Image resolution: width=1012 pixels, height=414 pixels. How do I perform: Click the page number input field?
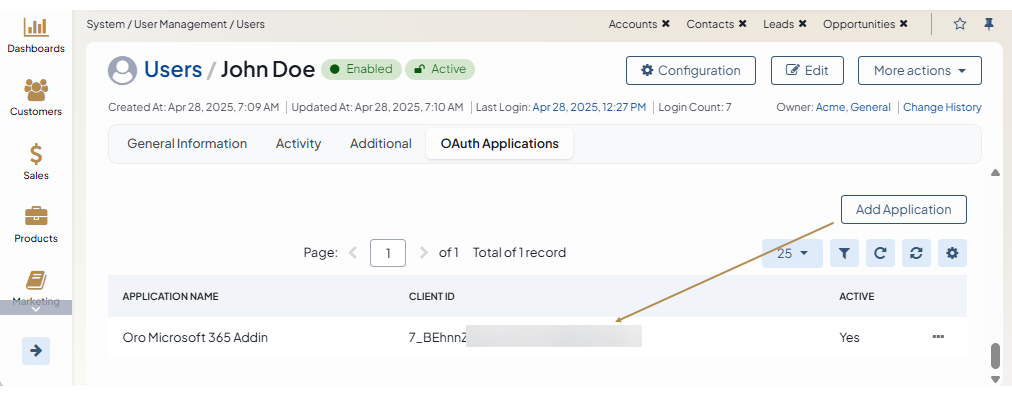(x=387, y=253)
